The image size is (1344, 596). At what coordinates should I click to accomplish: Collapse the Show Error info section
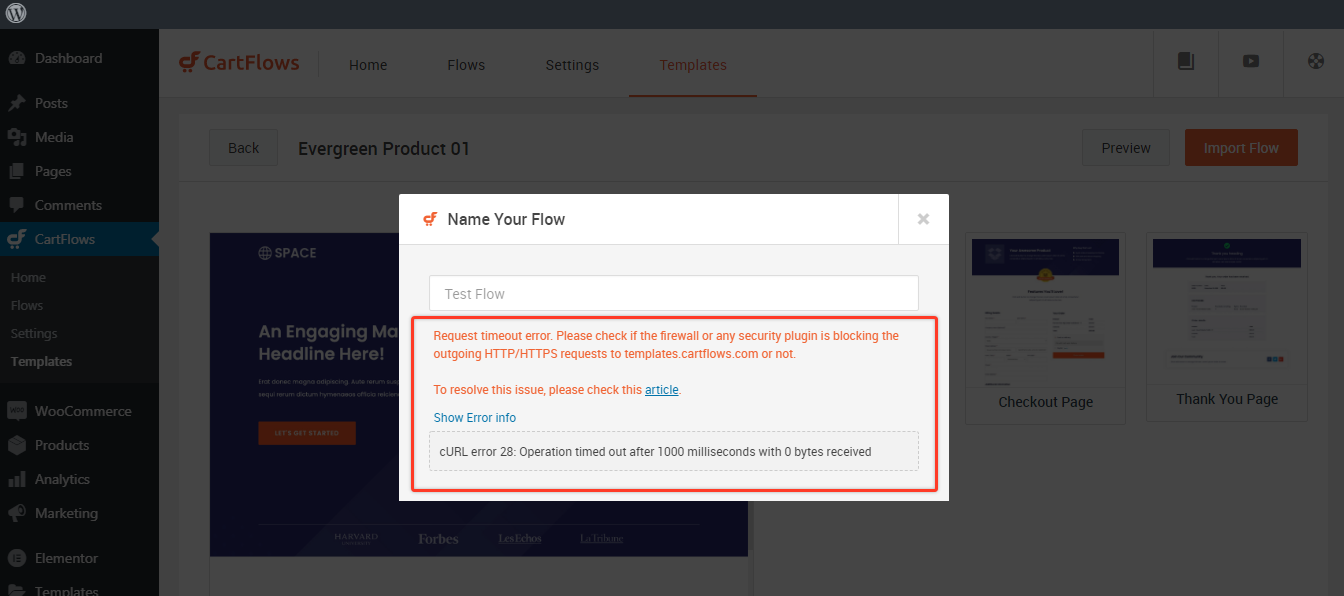474,418
